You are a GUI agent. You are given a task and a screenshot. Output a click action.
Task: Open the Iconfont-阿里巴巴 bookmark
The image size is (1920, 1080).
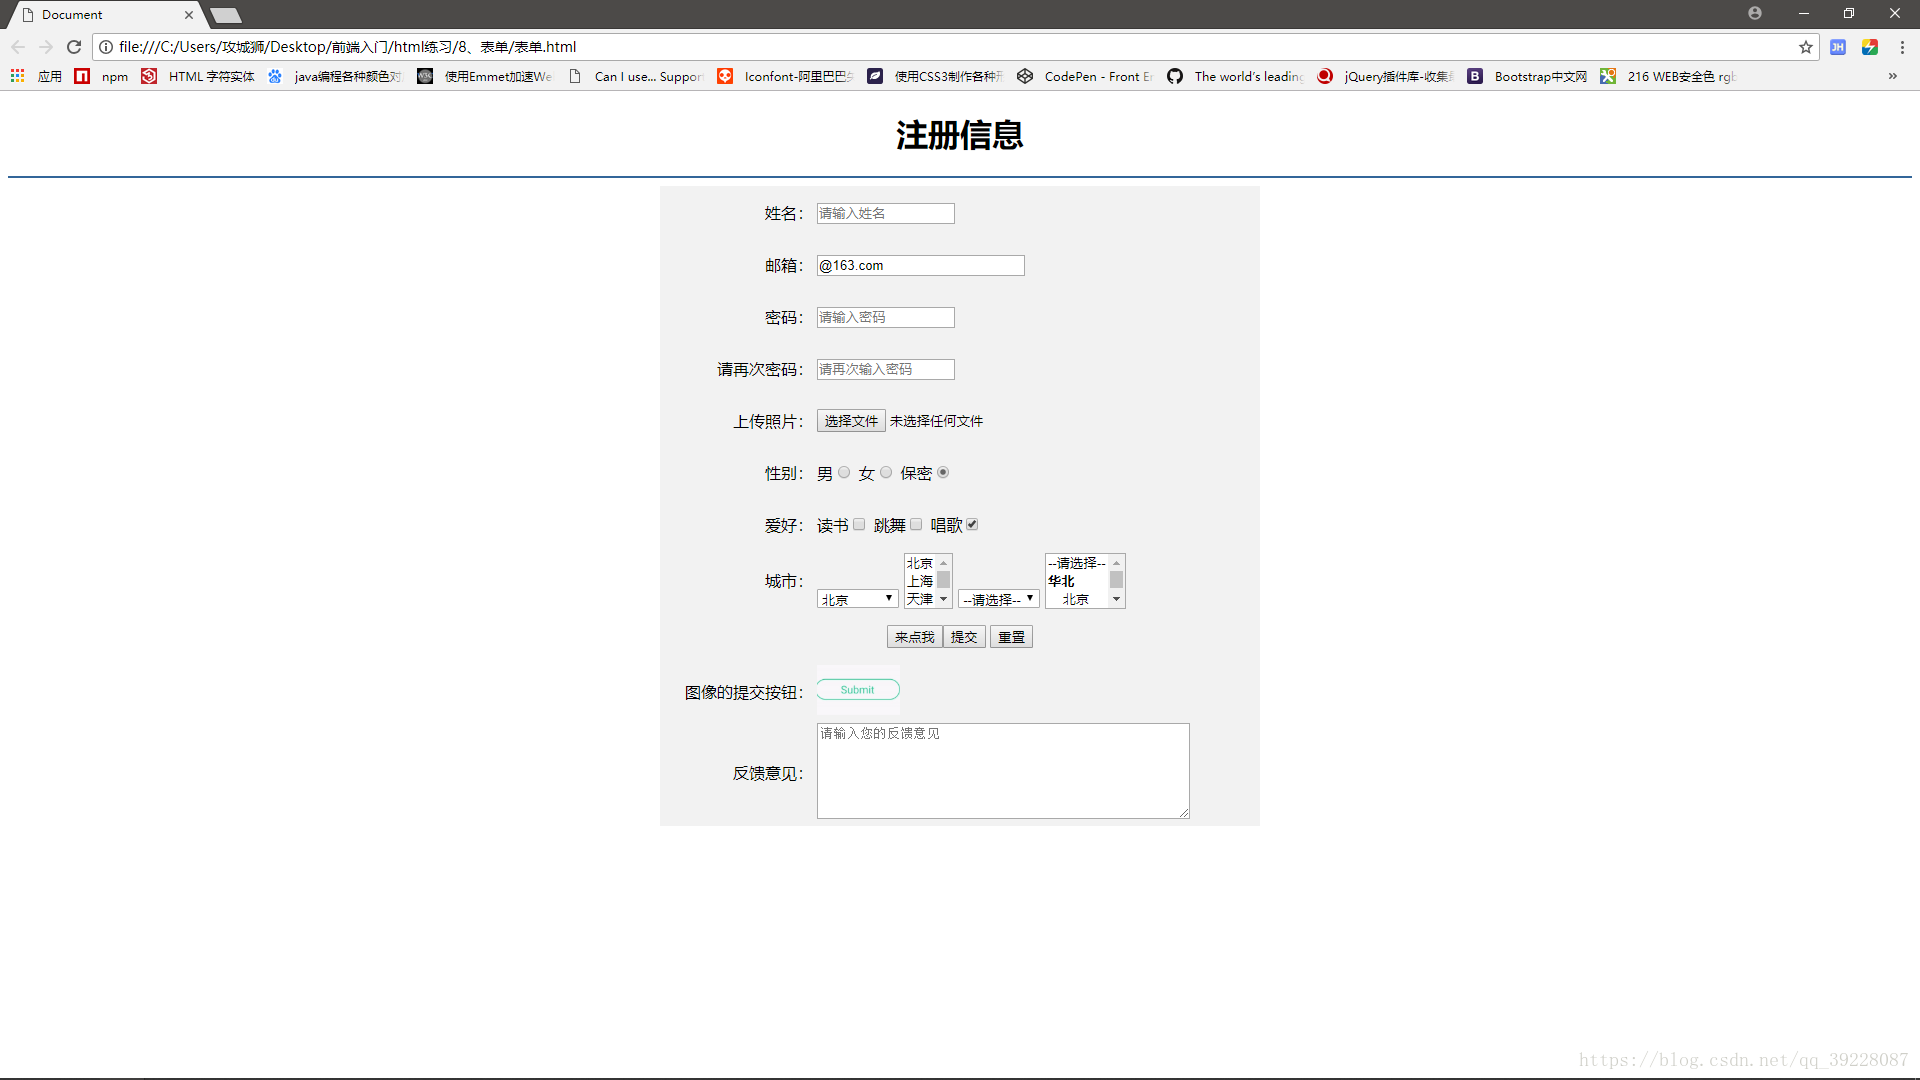[x=785, y=76]
